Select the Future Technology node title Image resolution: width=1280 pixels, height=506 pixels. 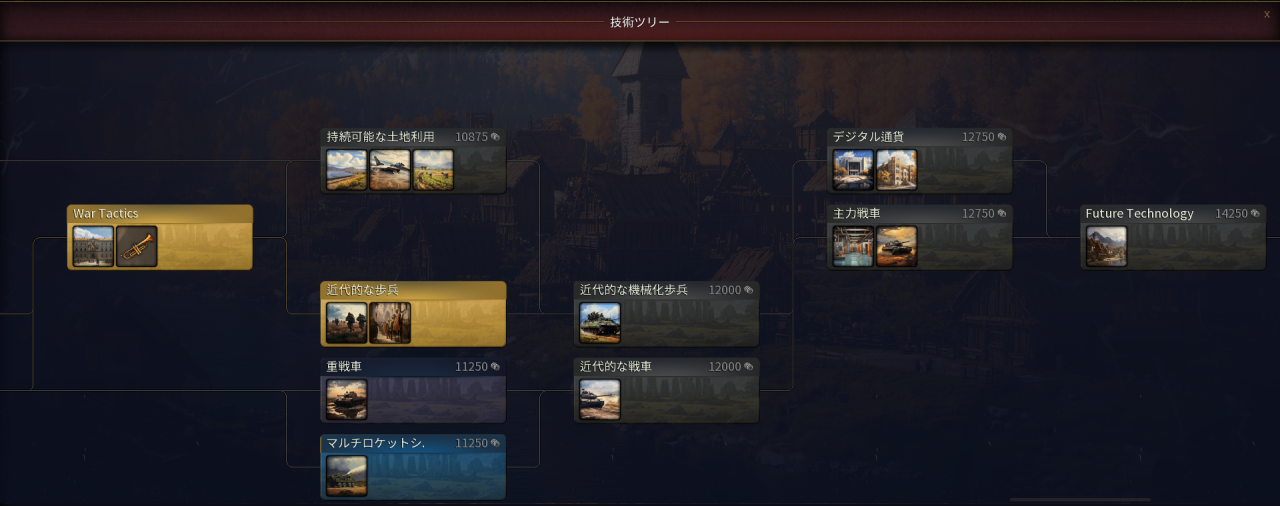tap(1140, 214)
